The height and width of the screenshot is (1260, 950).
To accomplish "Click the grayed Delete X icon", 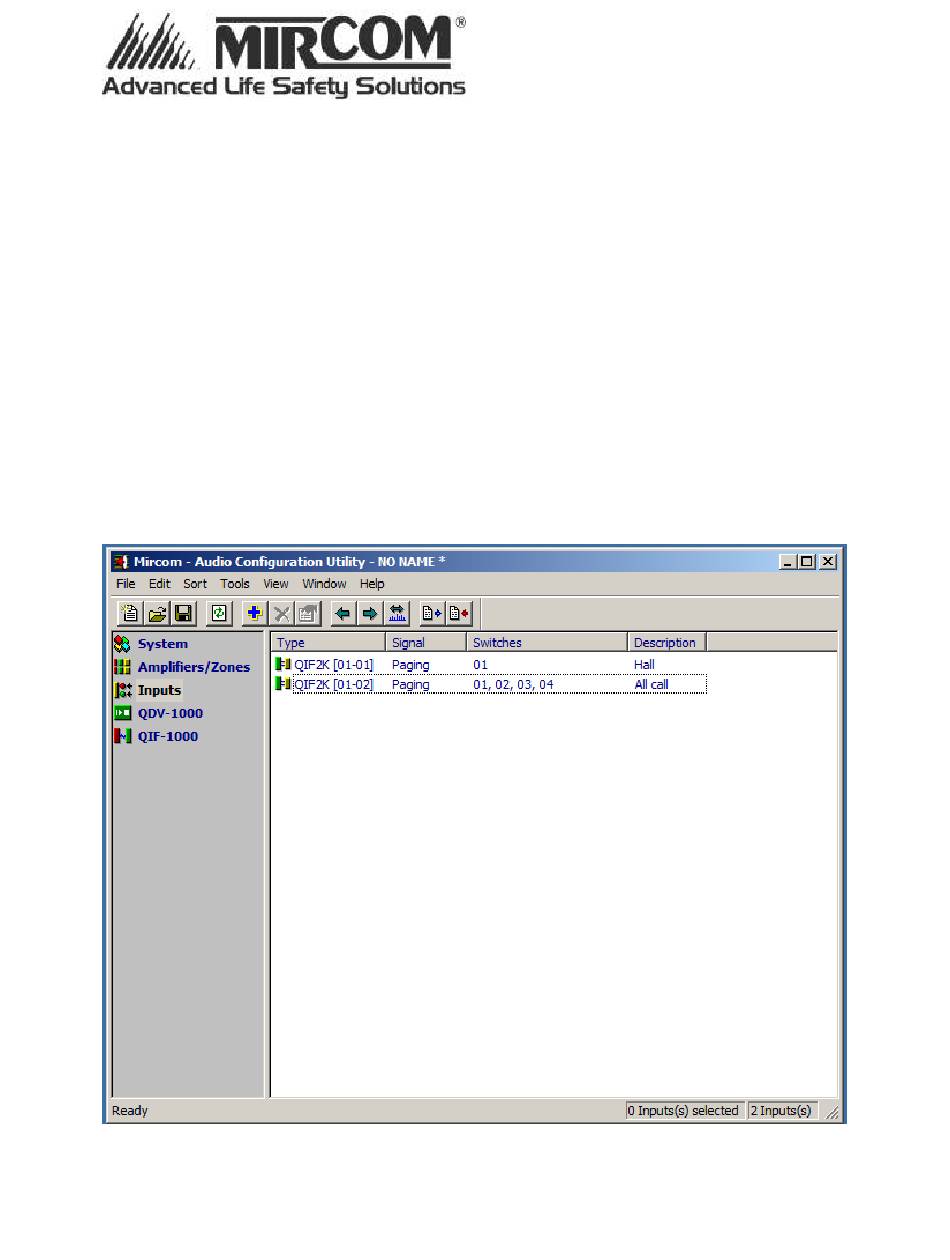I will pyautogui.click(x=282, y=613).
